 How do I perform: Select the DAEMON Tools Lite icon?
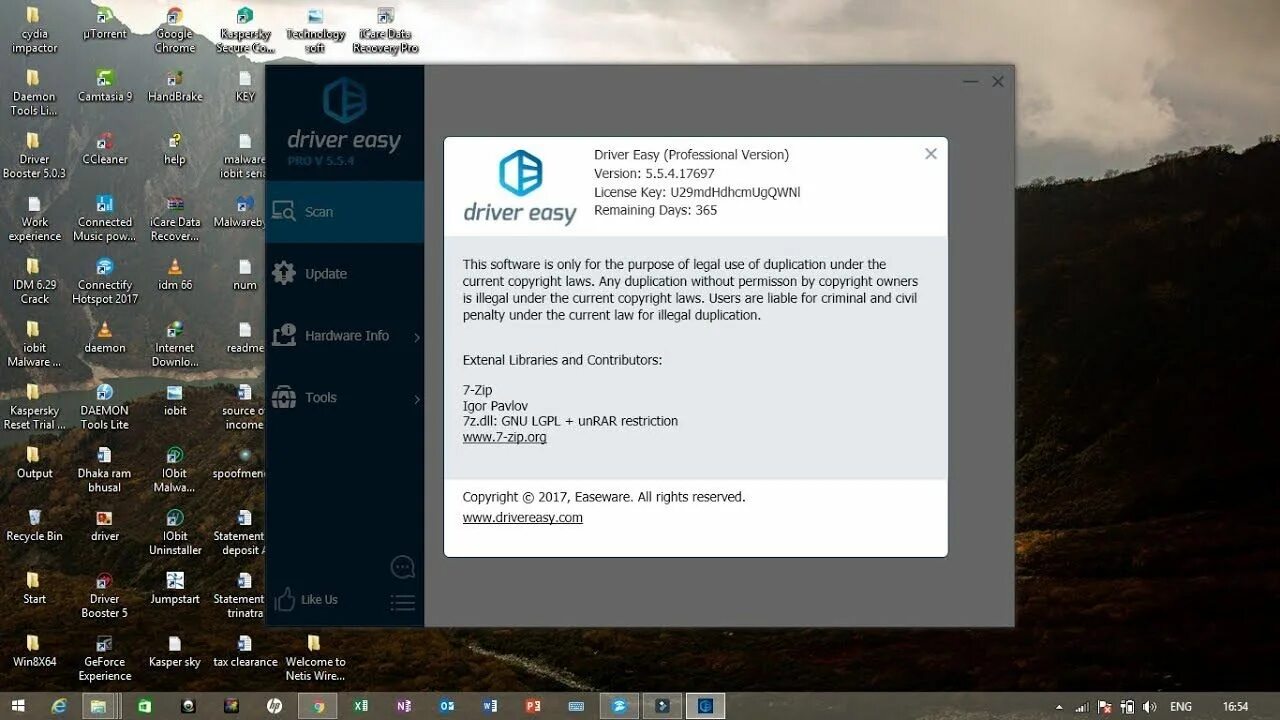(x=105, y=406)
